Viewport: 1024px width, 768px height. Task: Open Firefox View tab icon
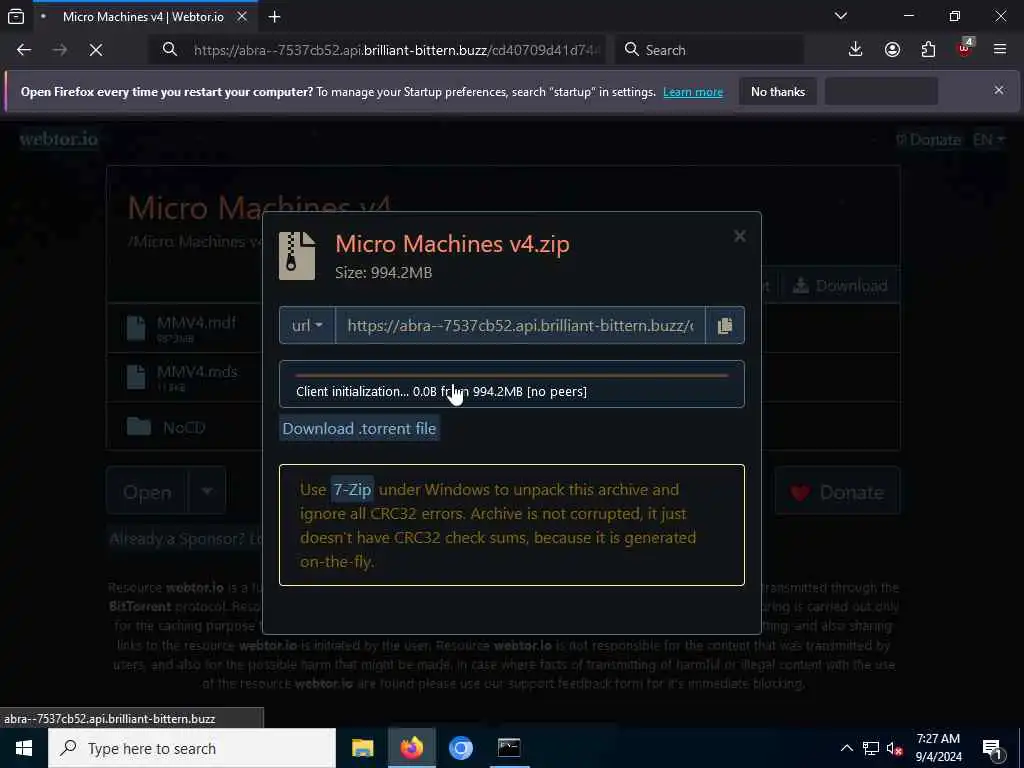[x=16, y=17]
